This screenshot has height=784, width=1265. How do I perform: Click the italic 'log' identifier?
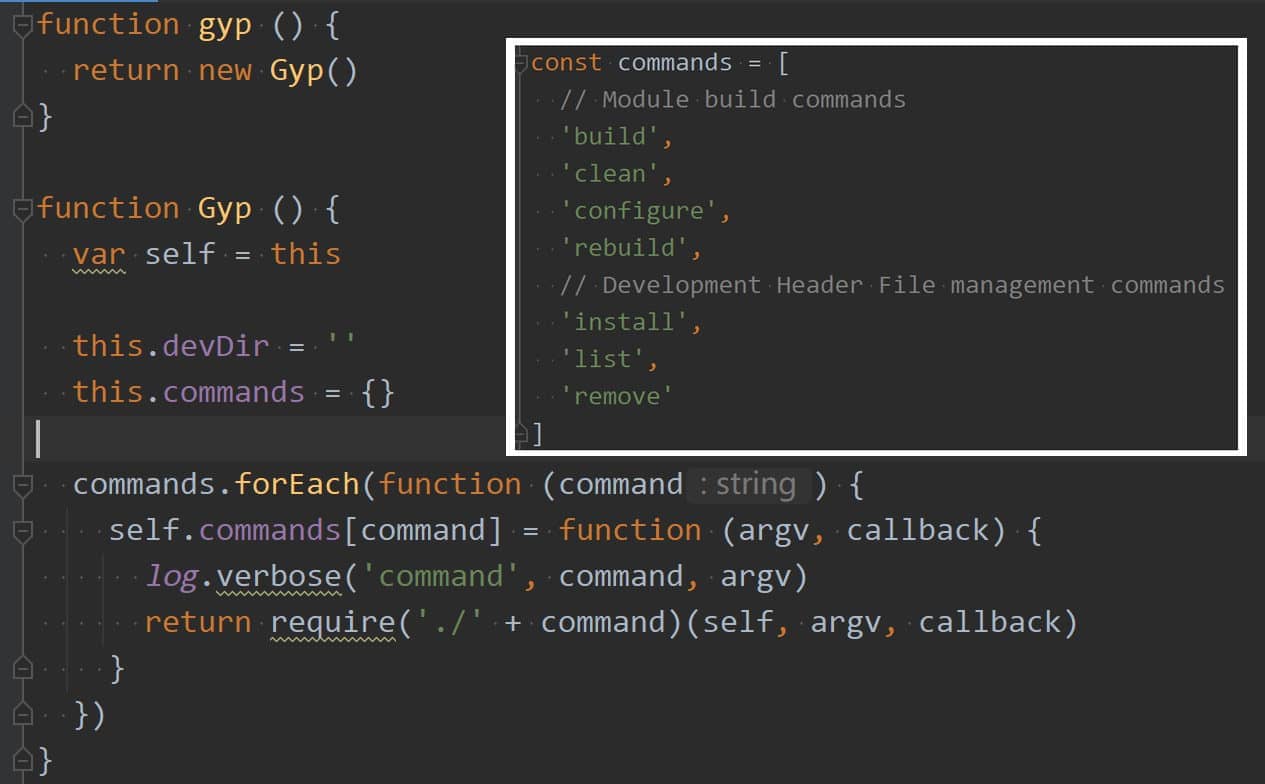coord(171,577)
